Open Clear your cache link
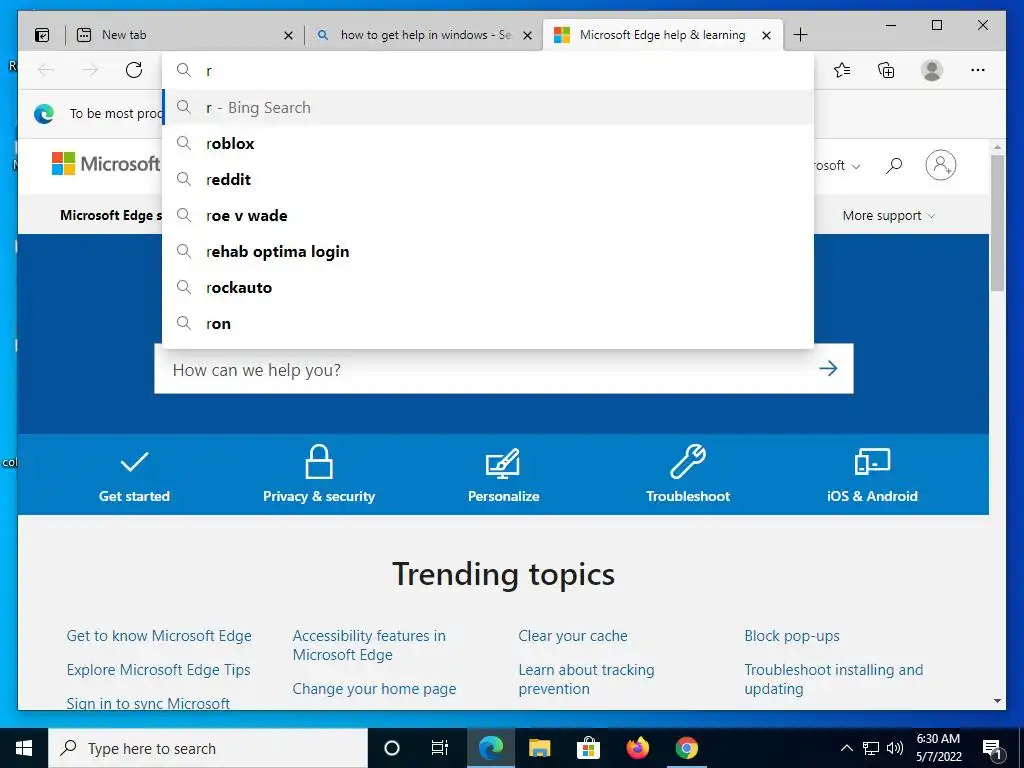 coord(573,635)
